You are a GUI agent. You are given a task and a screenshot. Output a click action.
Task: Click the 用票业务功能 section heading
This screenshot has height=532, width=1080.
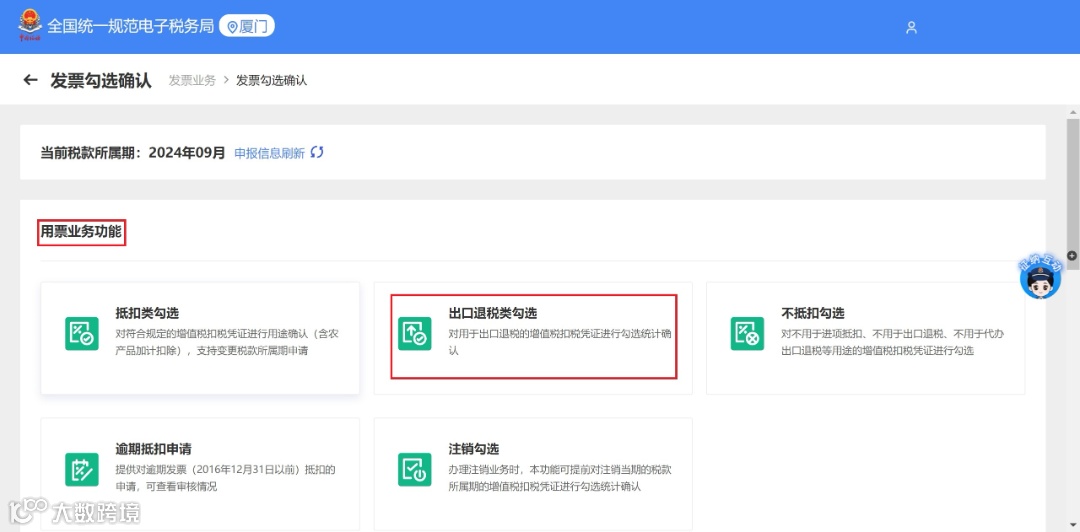[81, 232]
